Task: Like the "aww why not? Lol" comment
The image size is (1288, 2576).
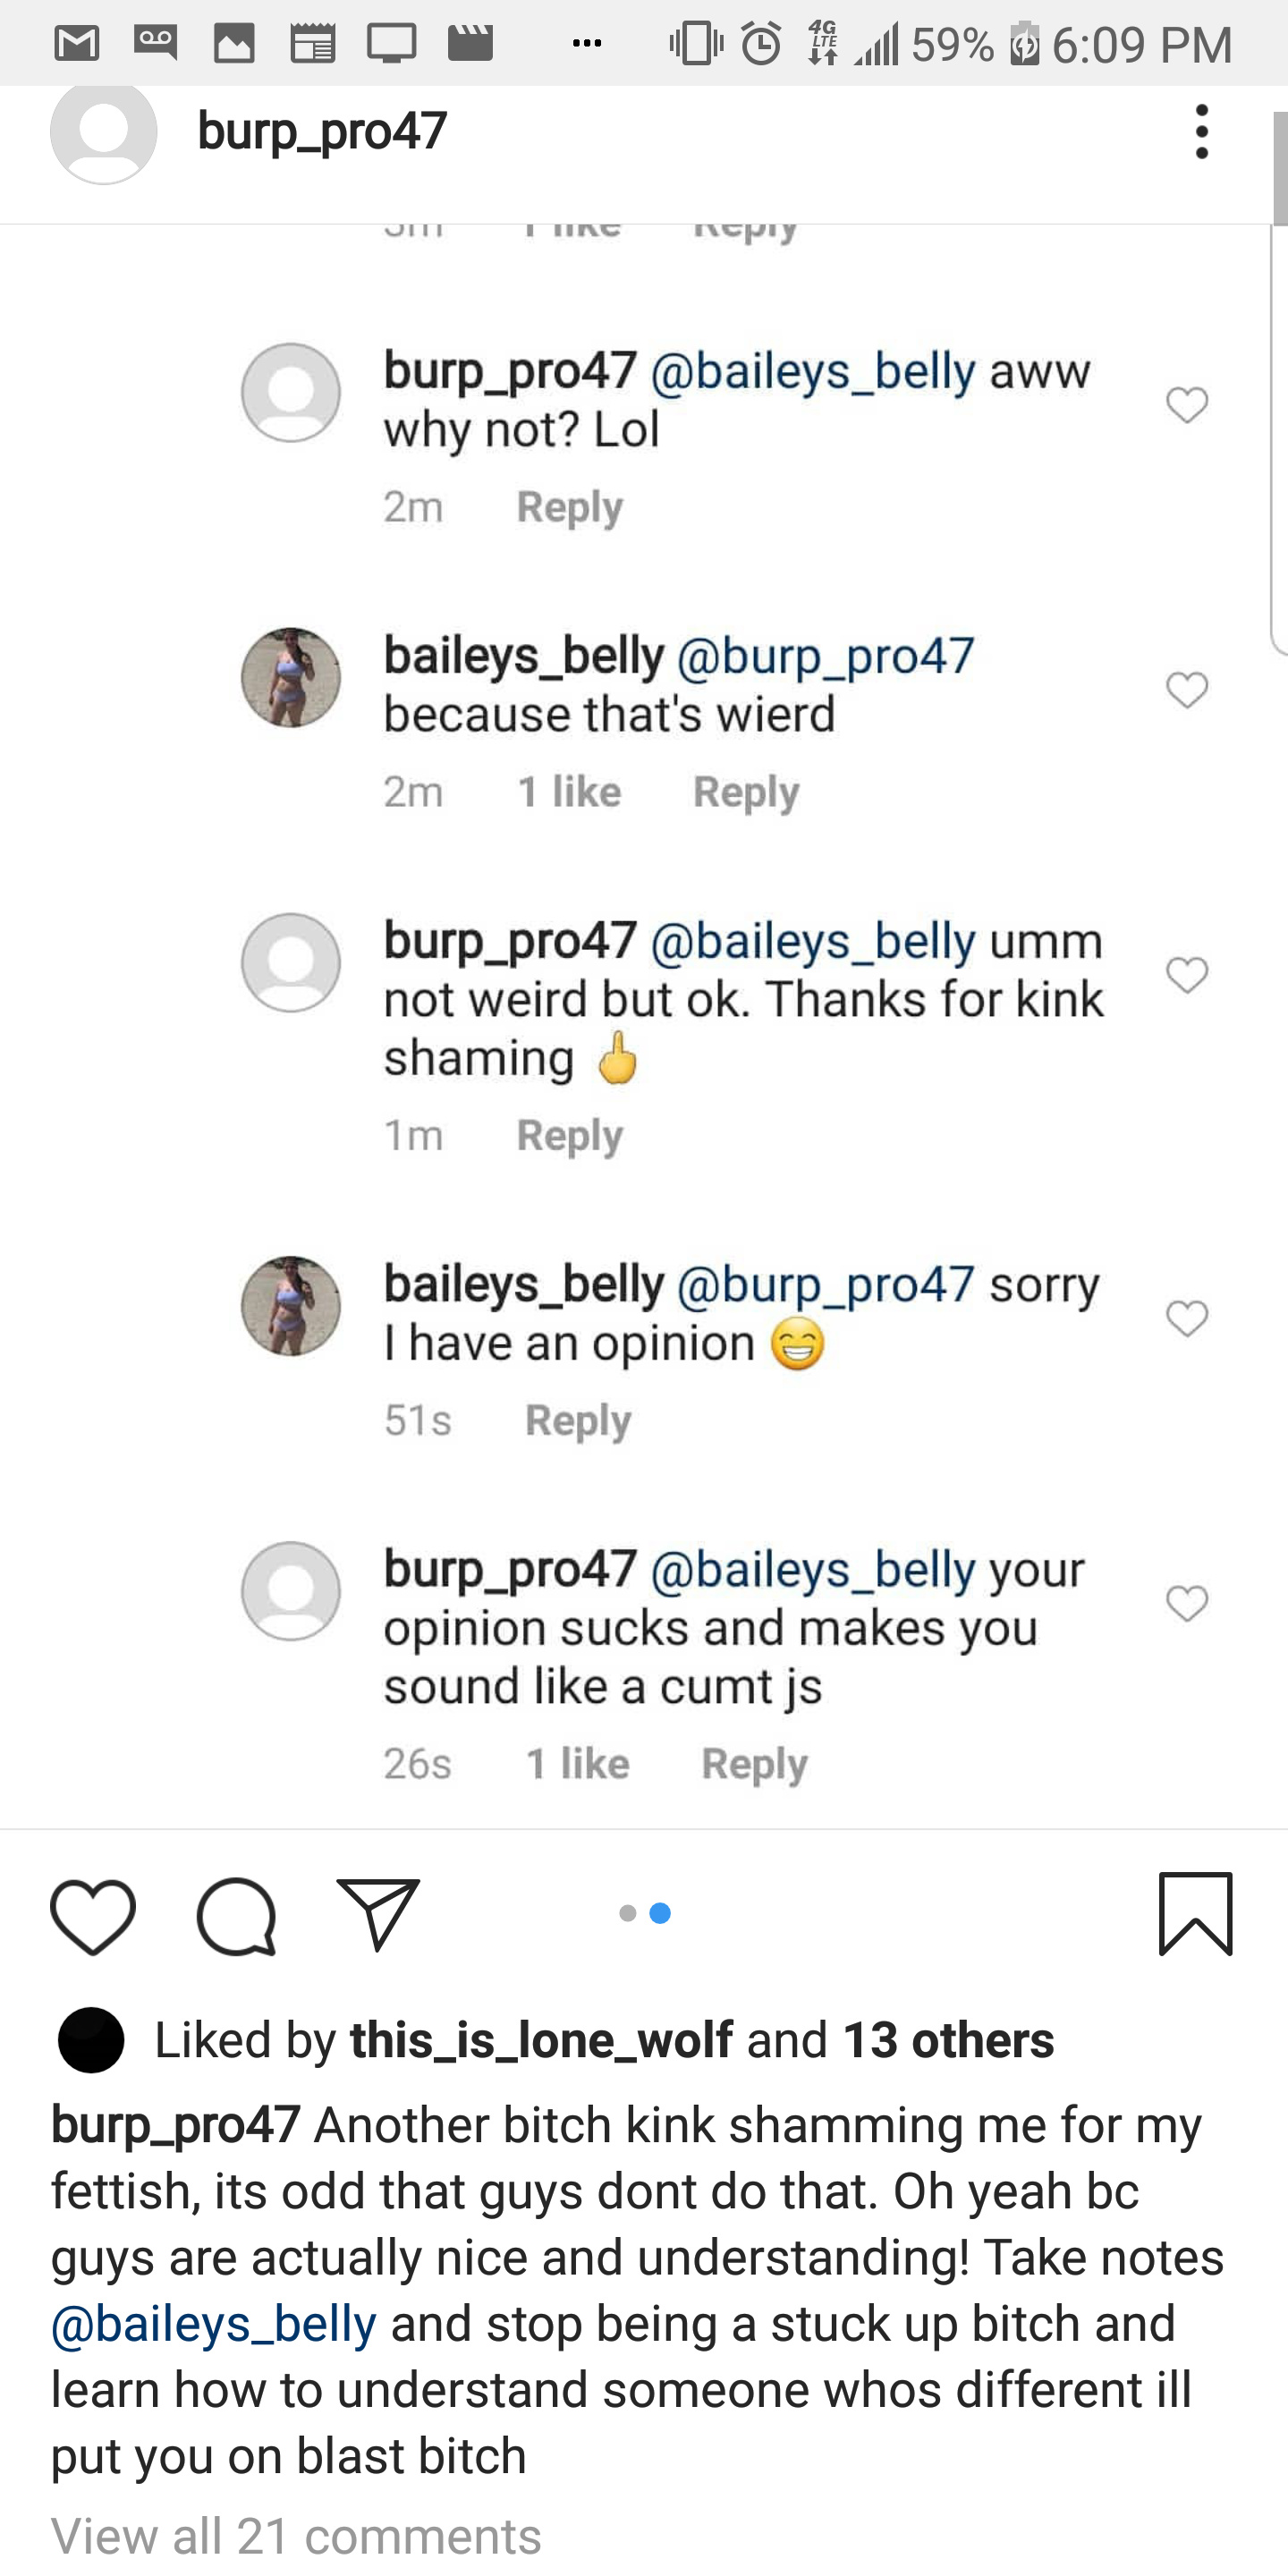Action: [x=1187, y=405]
